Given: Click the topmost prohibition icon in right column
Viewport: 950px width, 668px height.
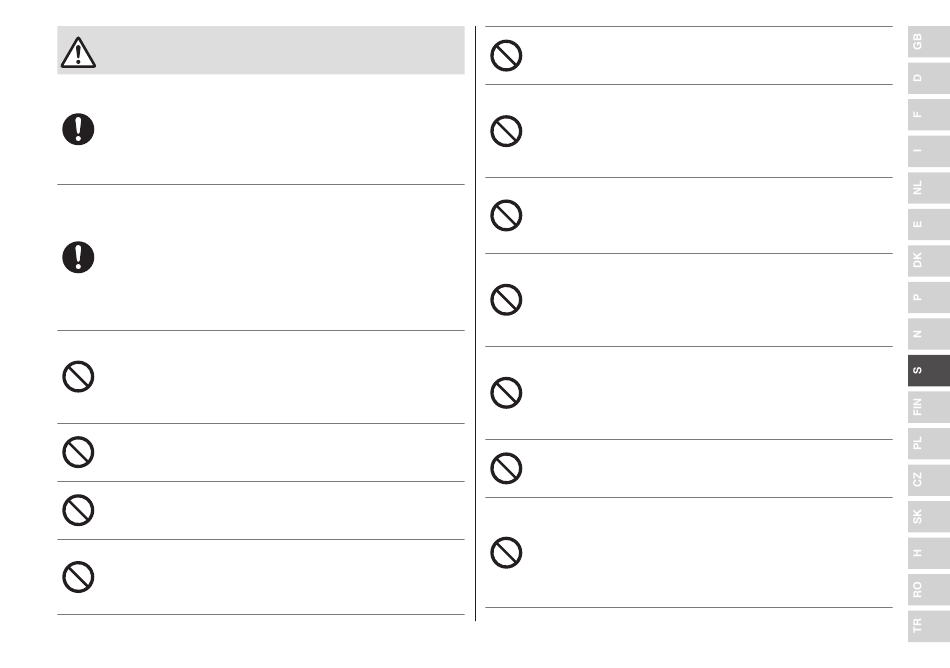Looking at the screenshot, I should pos(506,56).
